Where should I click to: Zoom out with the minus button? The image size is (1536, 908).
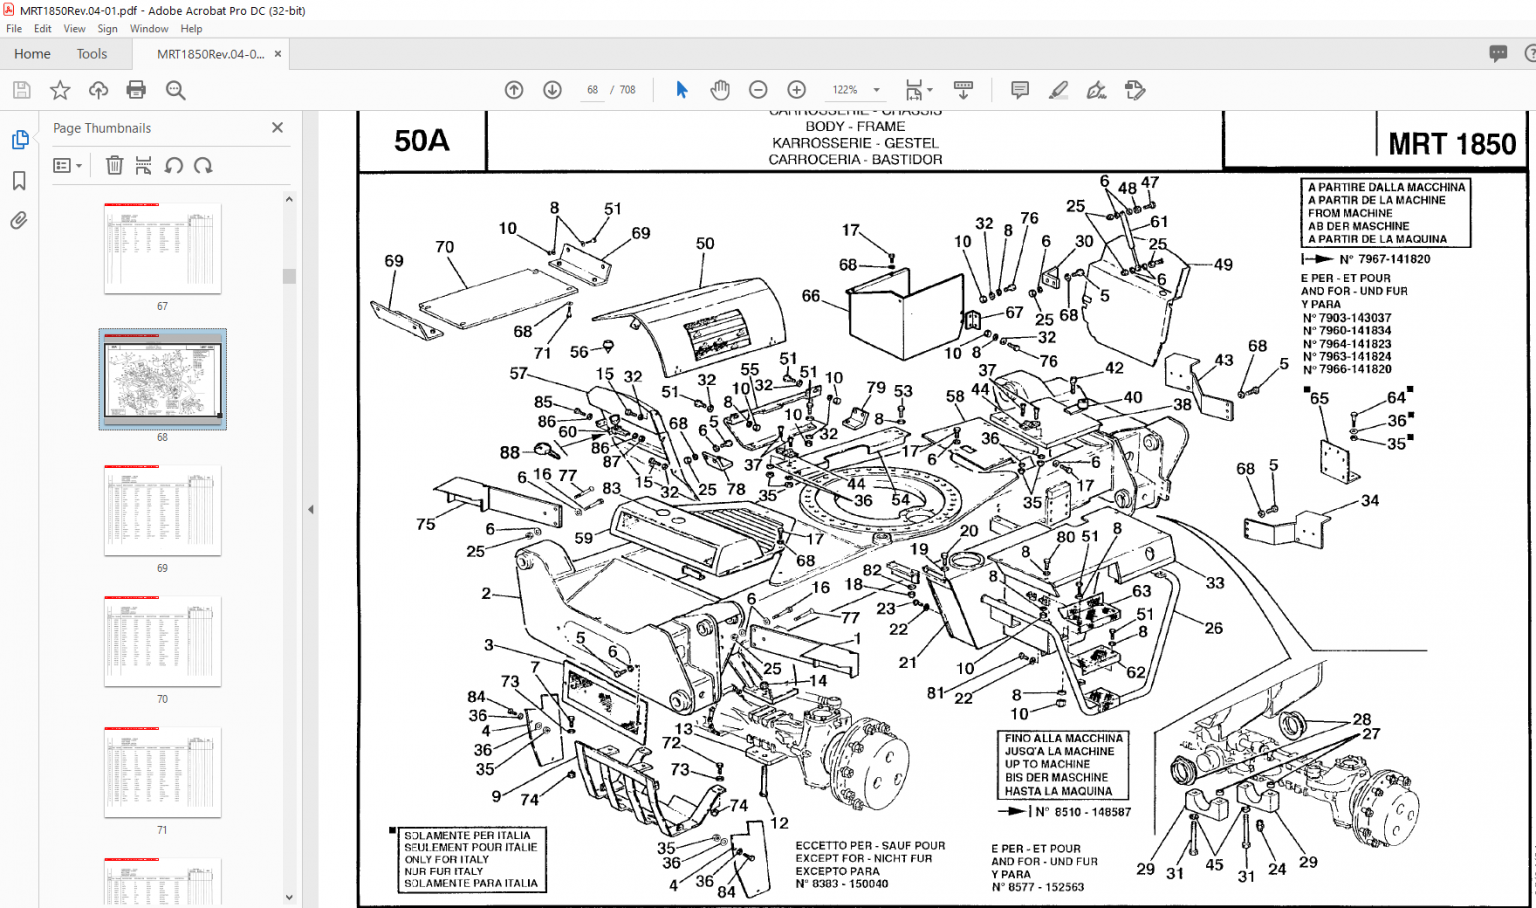tap(758, 90)
